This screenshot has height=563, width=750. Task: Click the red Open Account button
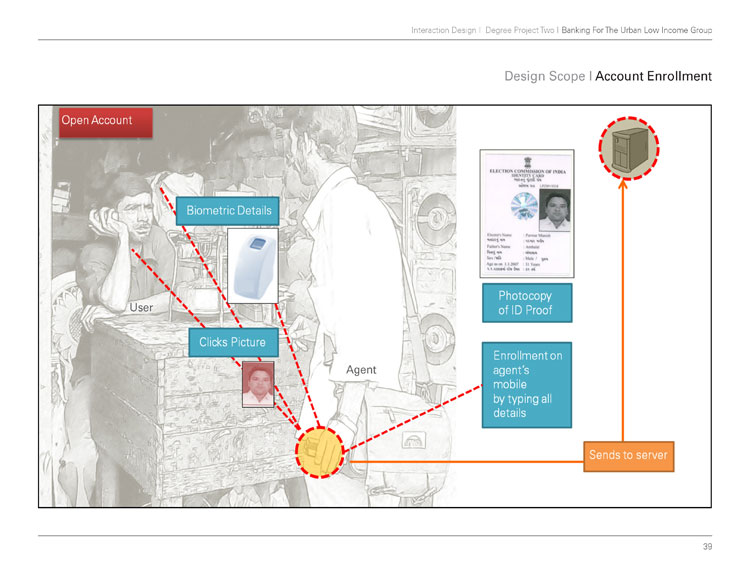[x=106, y=122]
